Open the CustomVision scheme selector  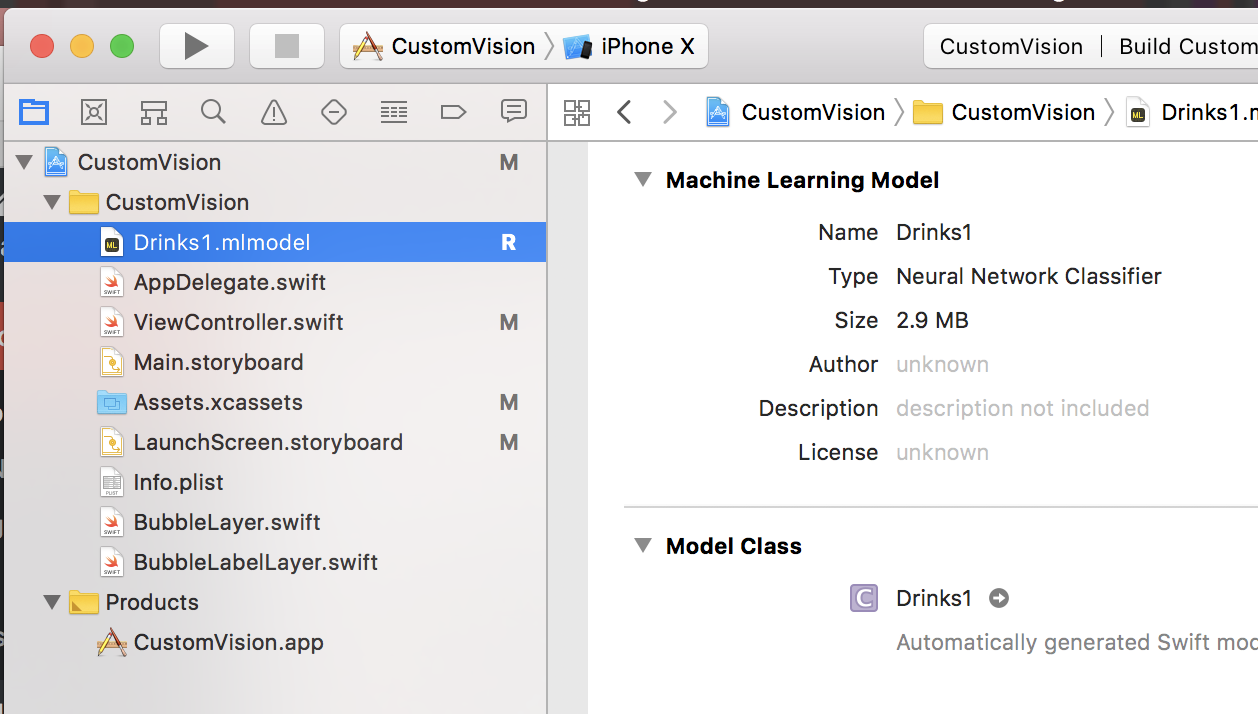click(445, 46)
